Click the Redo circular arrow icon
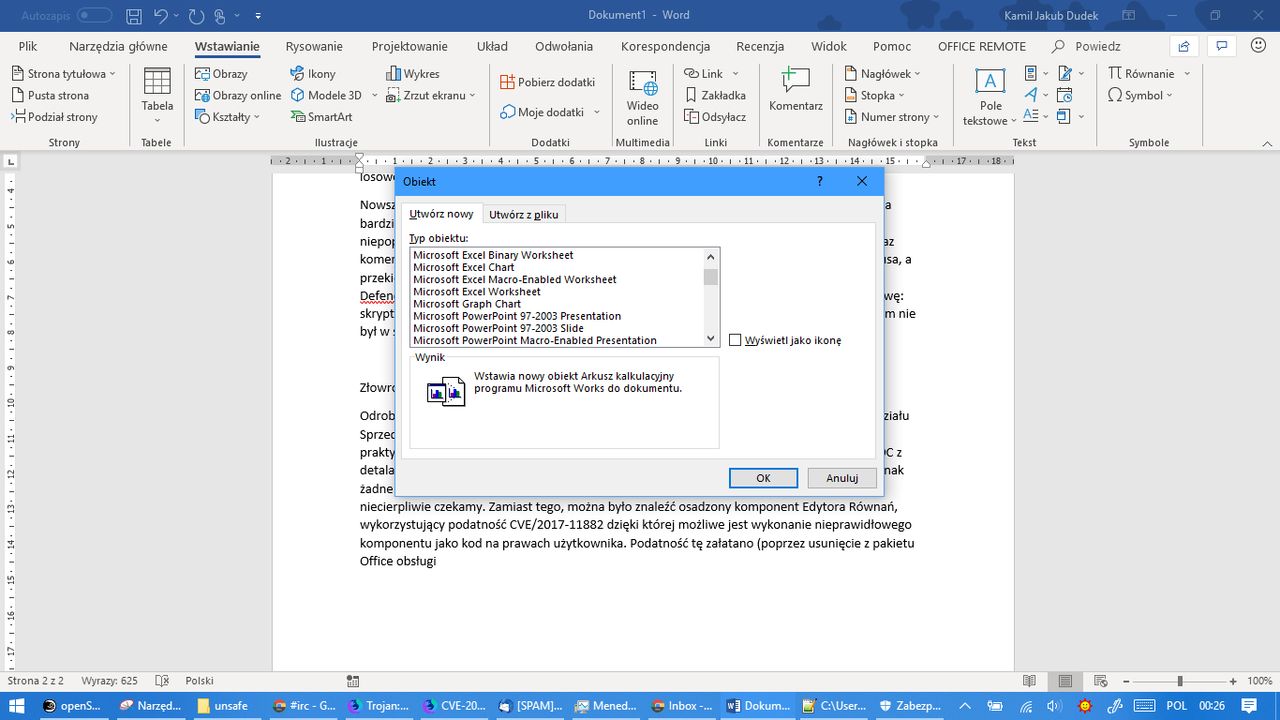This screenshot has height=720, width=1280. click(x=198, y=16)
